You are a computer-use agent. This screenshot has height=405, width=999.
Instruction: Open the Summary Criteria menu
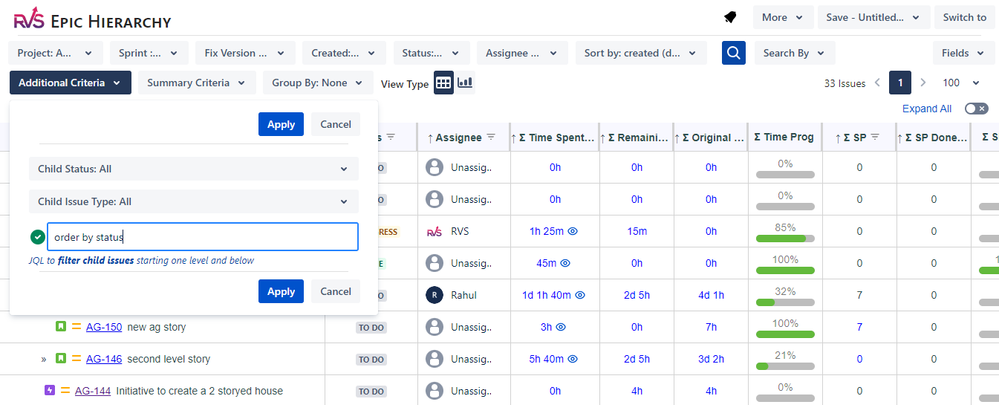tap(197, 83)
